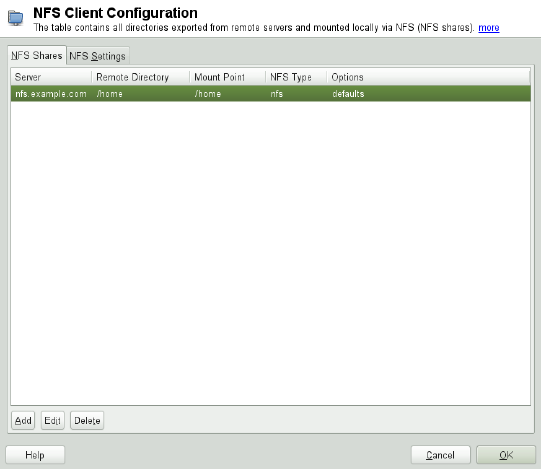Delete the selected NFS share

coord(87,420)
